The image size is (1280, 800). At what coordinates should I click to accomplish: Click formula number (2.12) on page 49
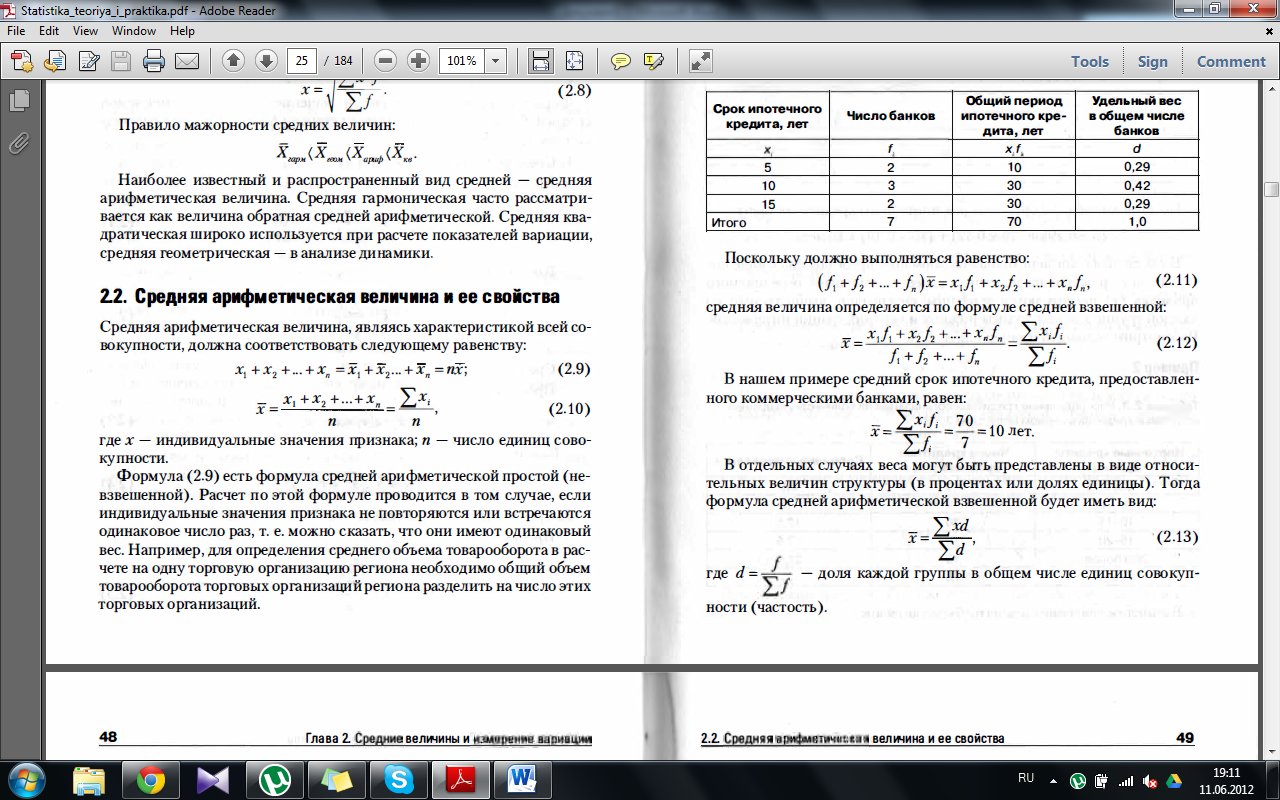point(1177,343)
